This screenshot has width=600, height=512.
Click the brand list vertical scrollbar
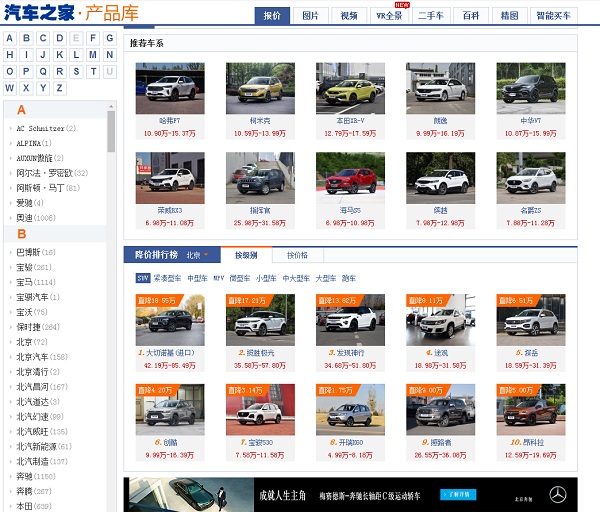click(x=111, y=132)
